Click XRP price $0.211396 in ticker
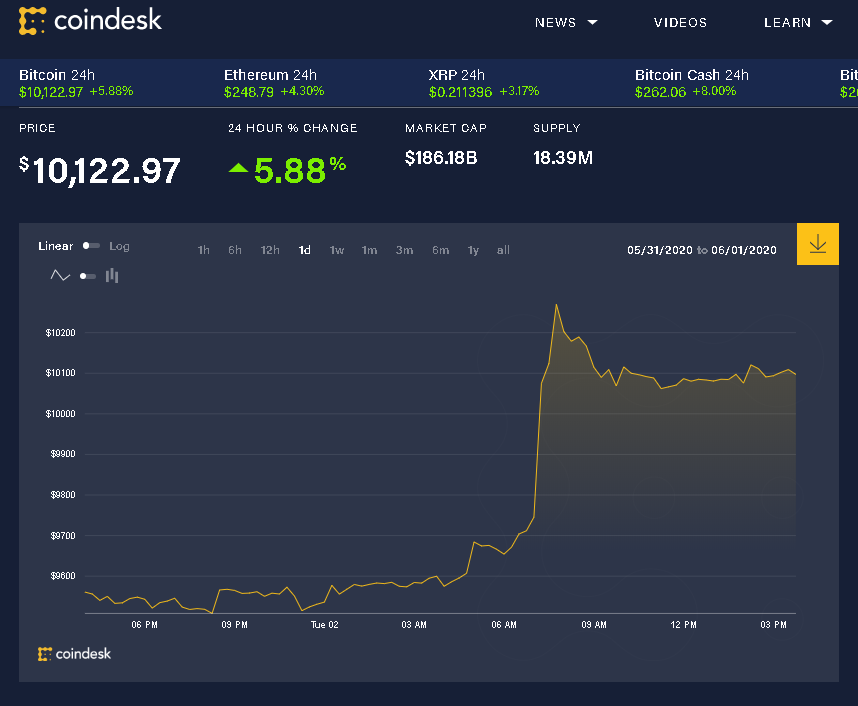The image size is (858, 706). 460,92
